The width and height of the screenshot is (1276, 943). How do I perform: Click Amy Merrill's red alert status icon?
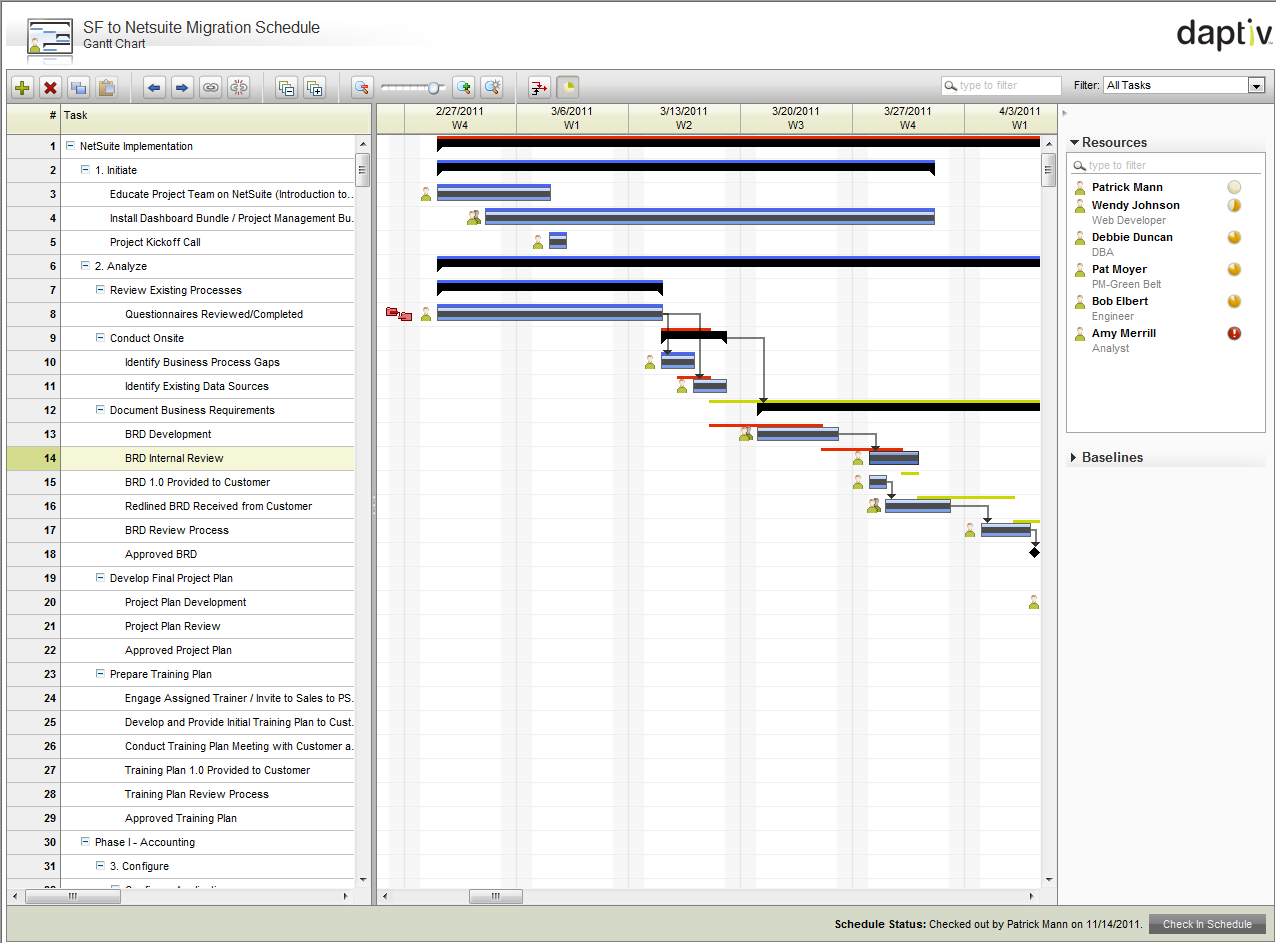pos(1234,333)
